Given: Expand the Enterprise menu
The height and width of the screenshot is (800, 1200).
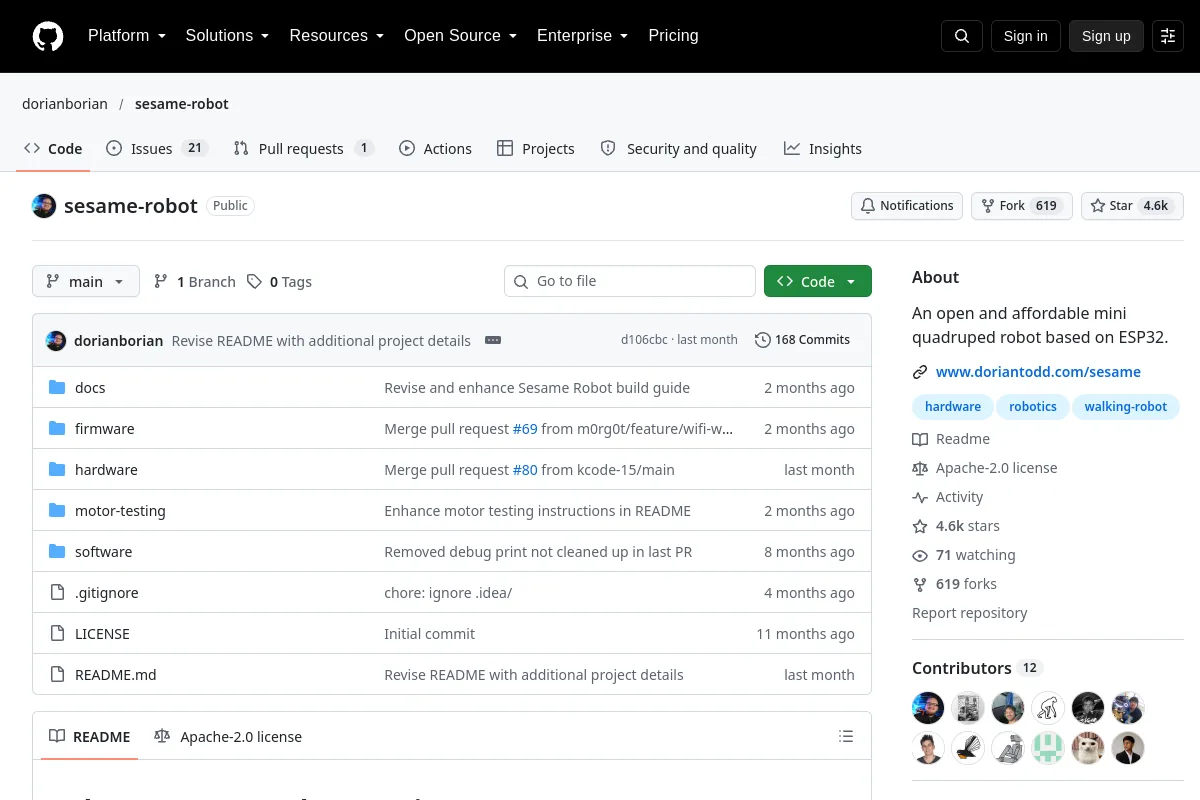Looking at the screenshot, I should pyautogui.click(x=582, y=36).
